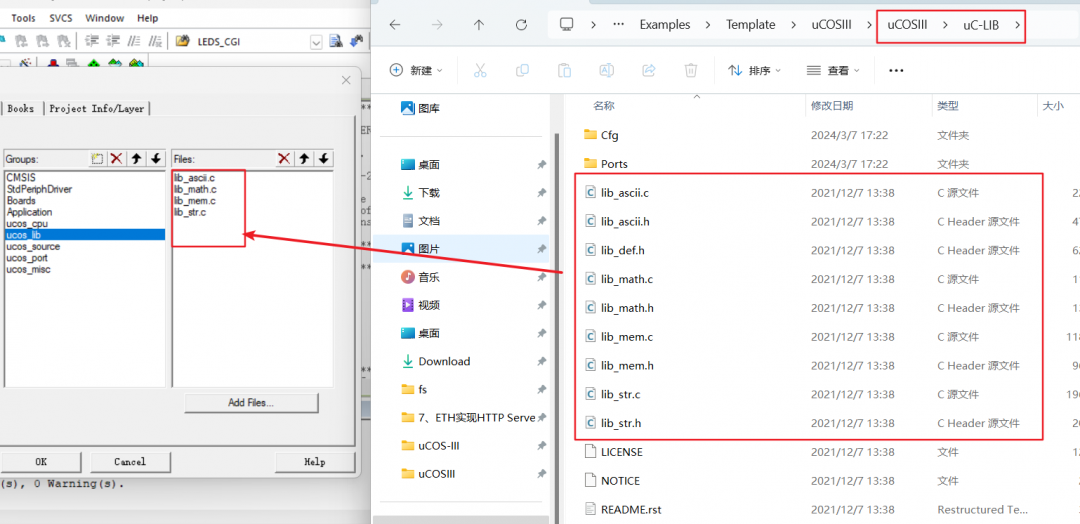1080x524 pixels.
Task: Close the Manage Project Items dialog
Action: click(x=346, y=81)
